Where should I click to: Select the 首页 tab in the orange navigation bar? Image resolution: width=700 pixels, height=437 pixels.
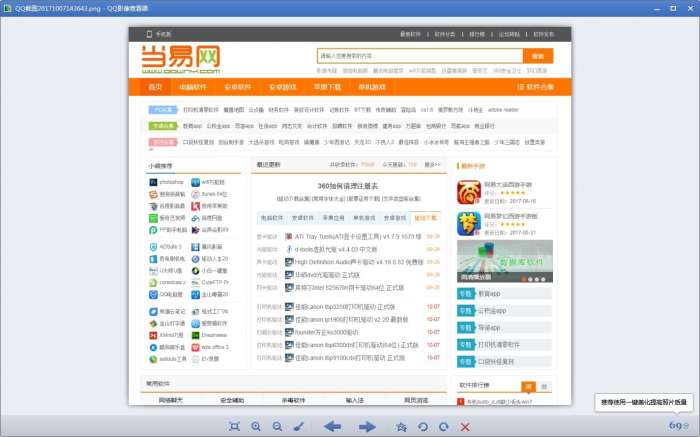(x=155, y=87)
